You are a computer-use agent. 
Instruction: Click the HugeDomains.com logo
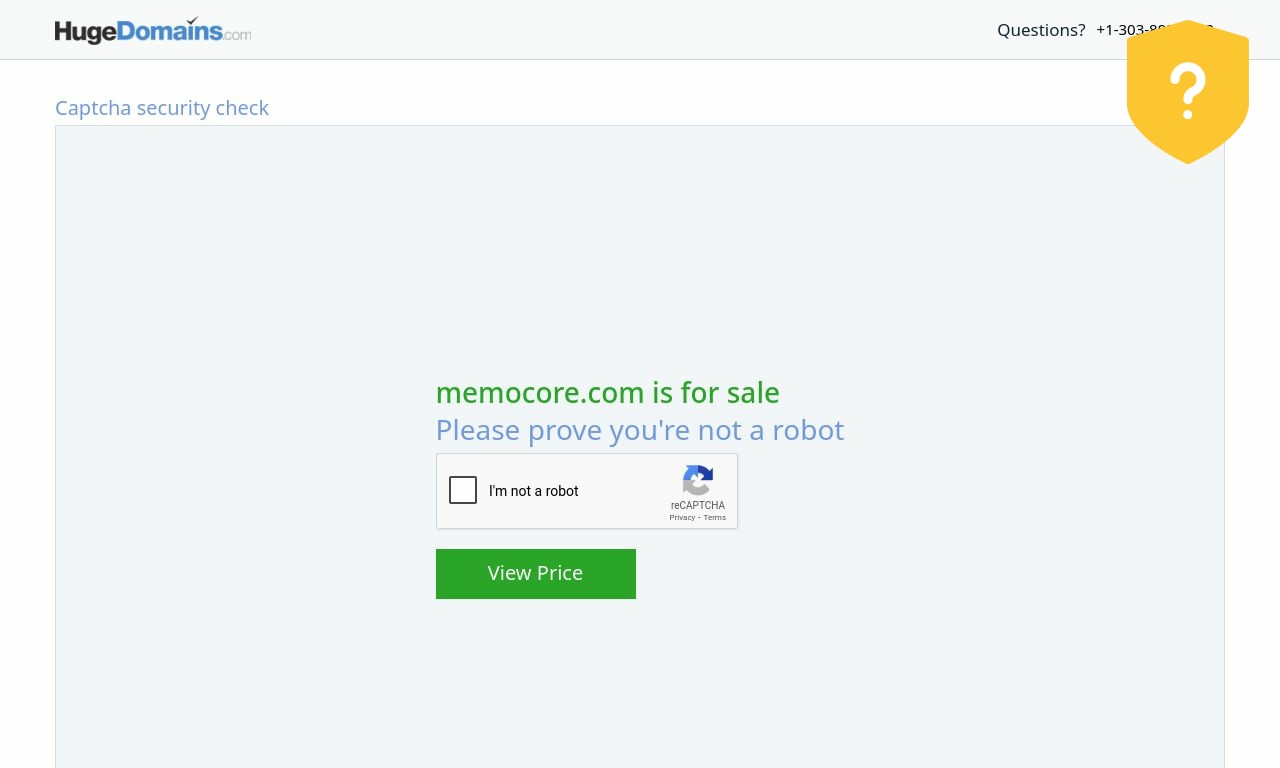tap(153, 30)
